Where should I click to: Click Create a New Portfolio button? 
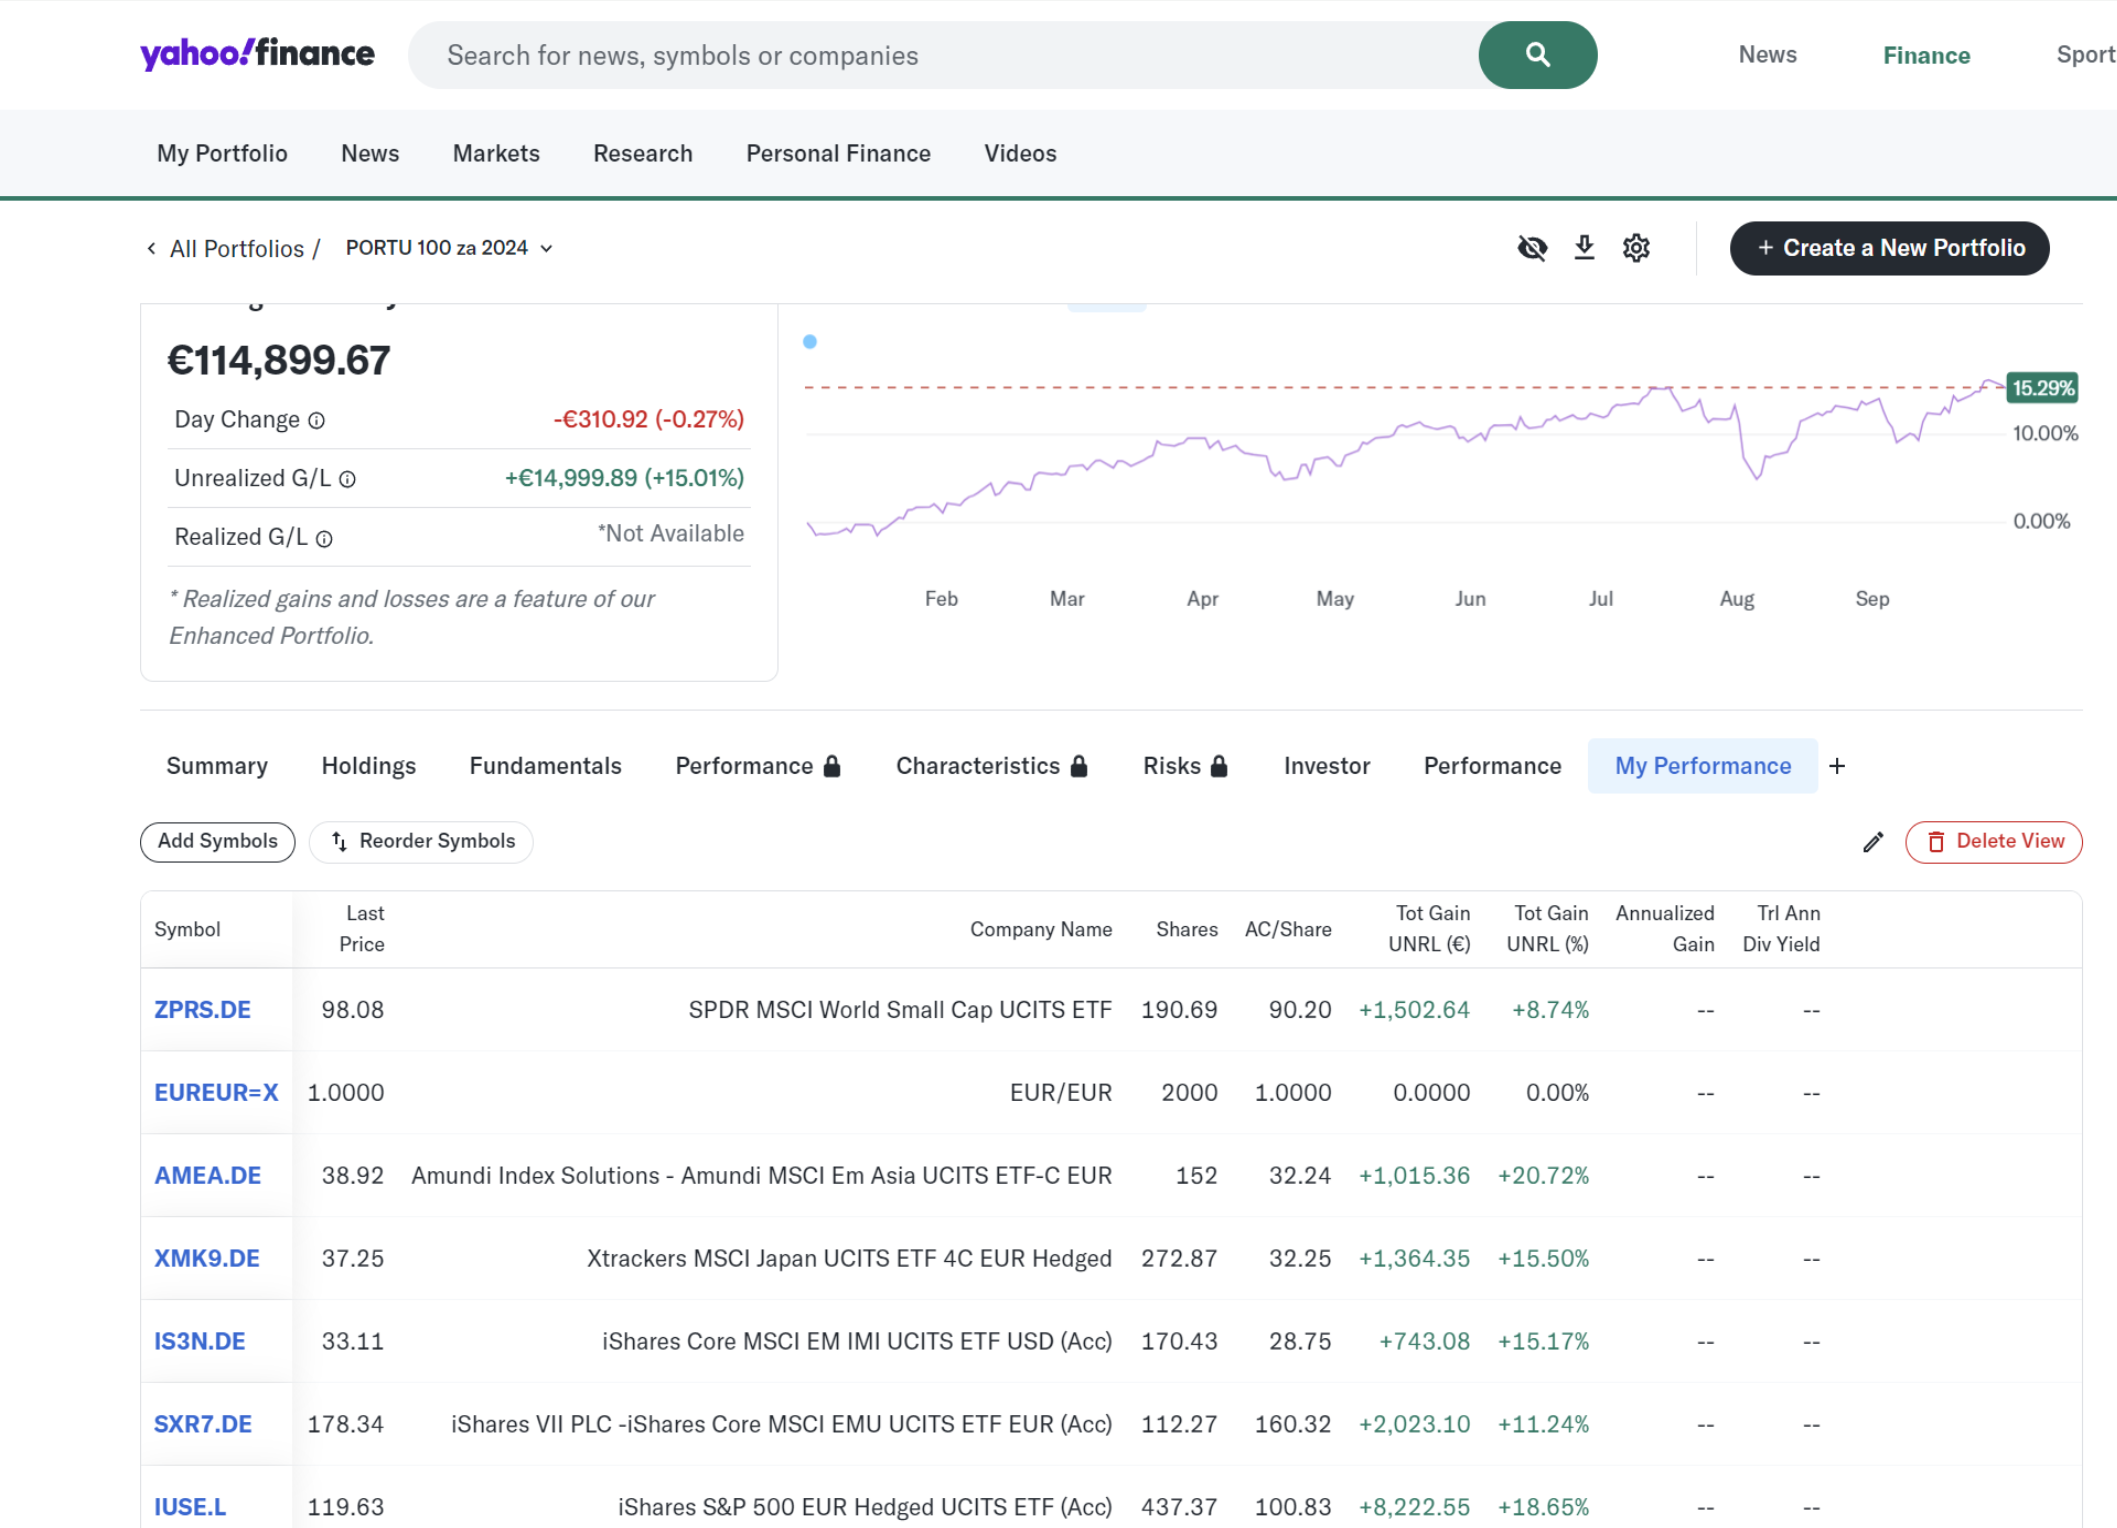[1889, 248]
